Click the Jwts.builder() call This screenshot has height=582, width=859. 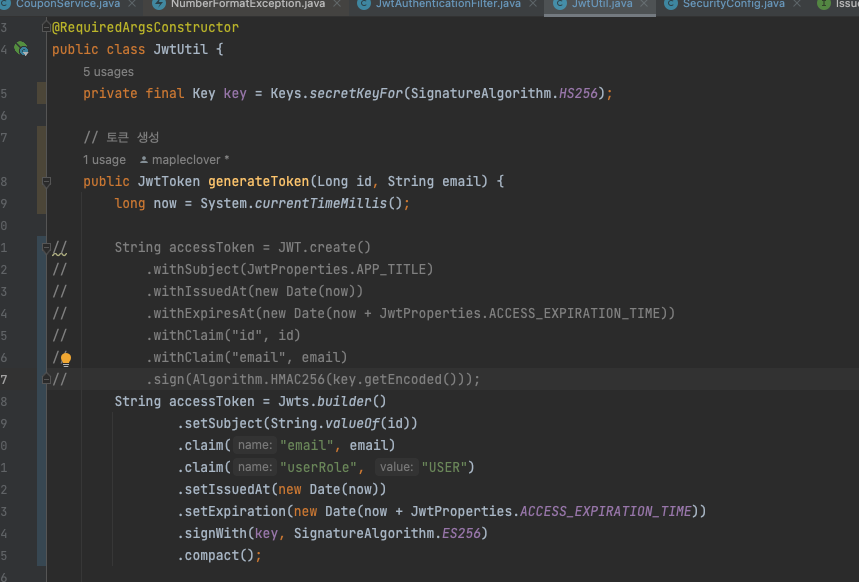click(x=333, y=401)
